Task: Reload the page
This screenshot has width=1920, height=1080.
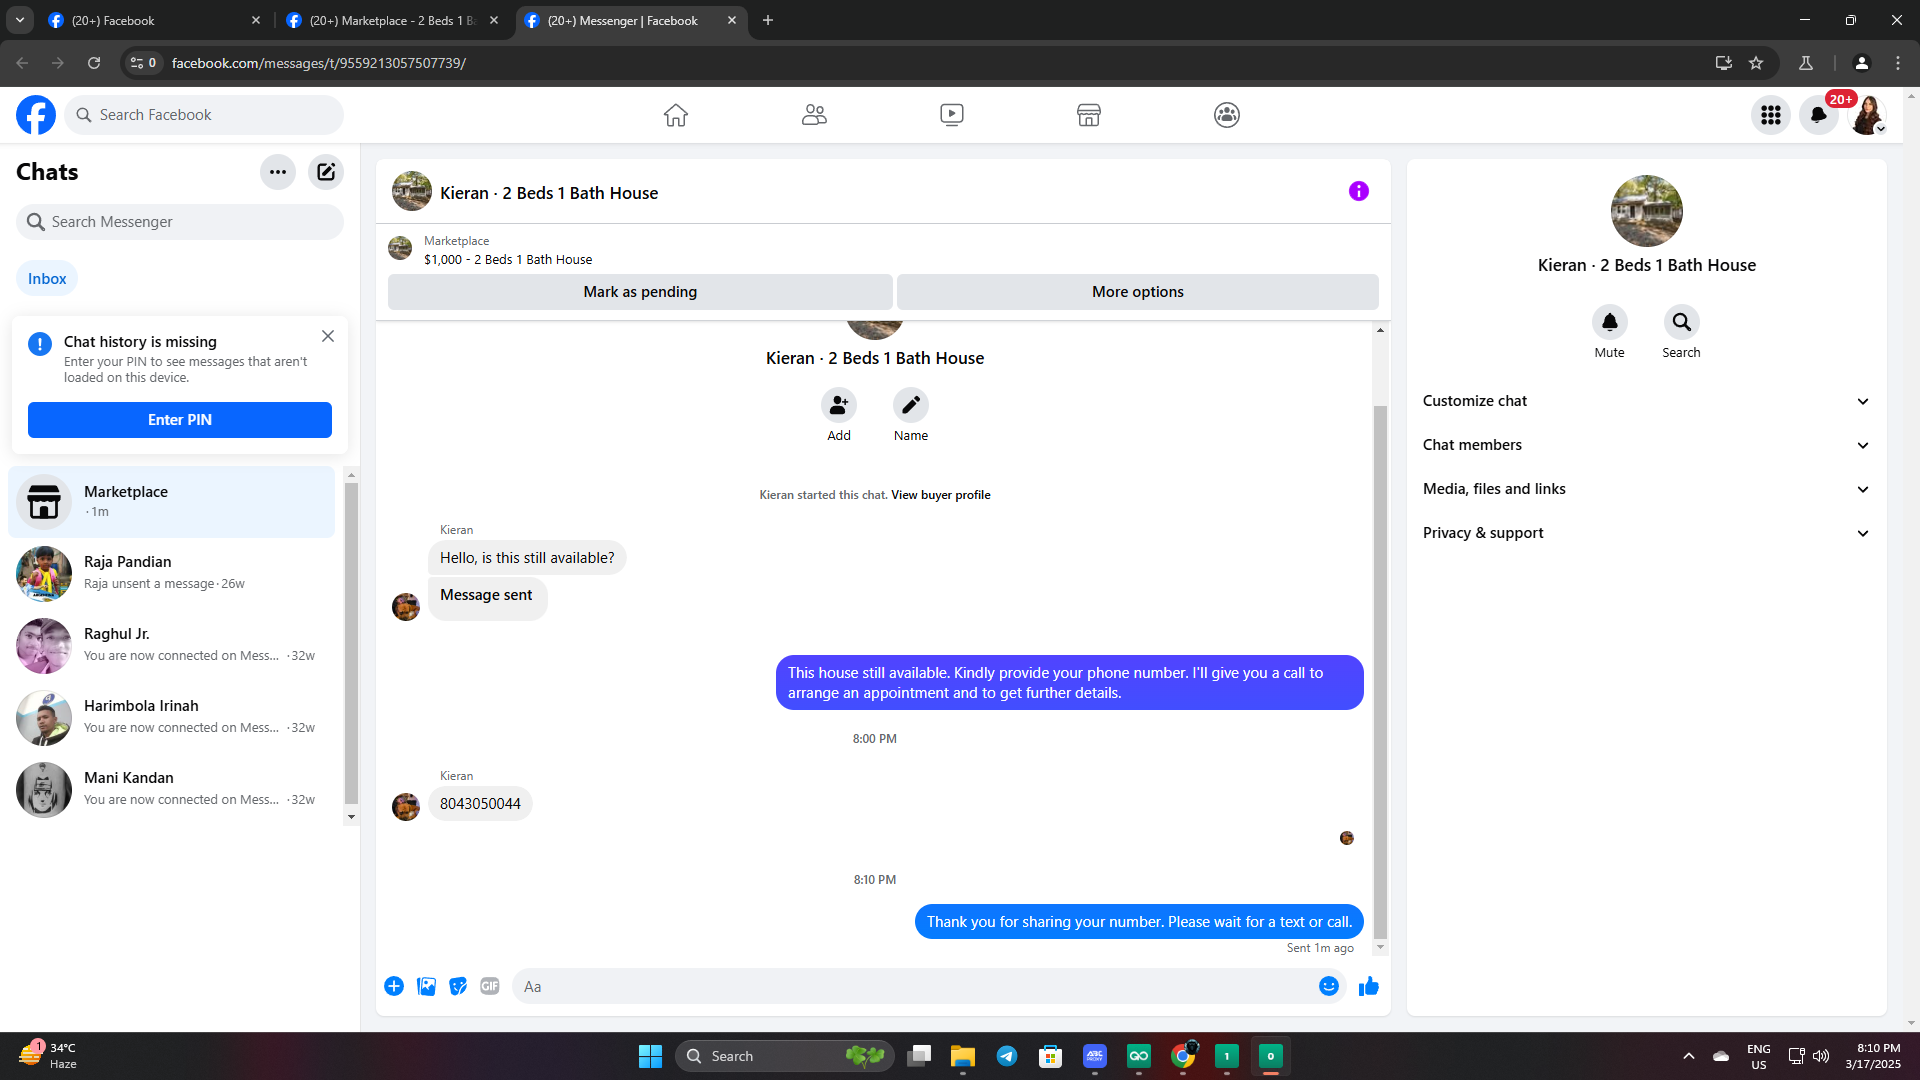Action: click(94, 63)
